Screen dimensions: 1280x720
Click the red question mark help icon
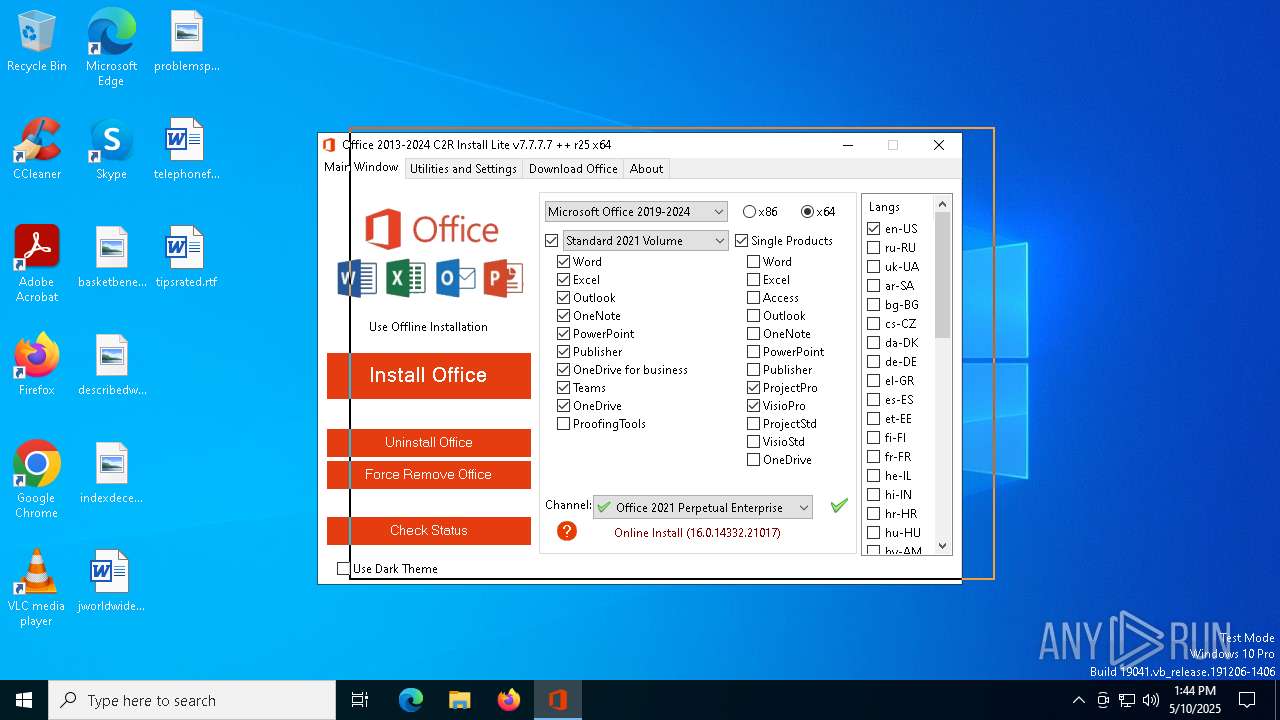pyautogui.click(x=567, y=531)
